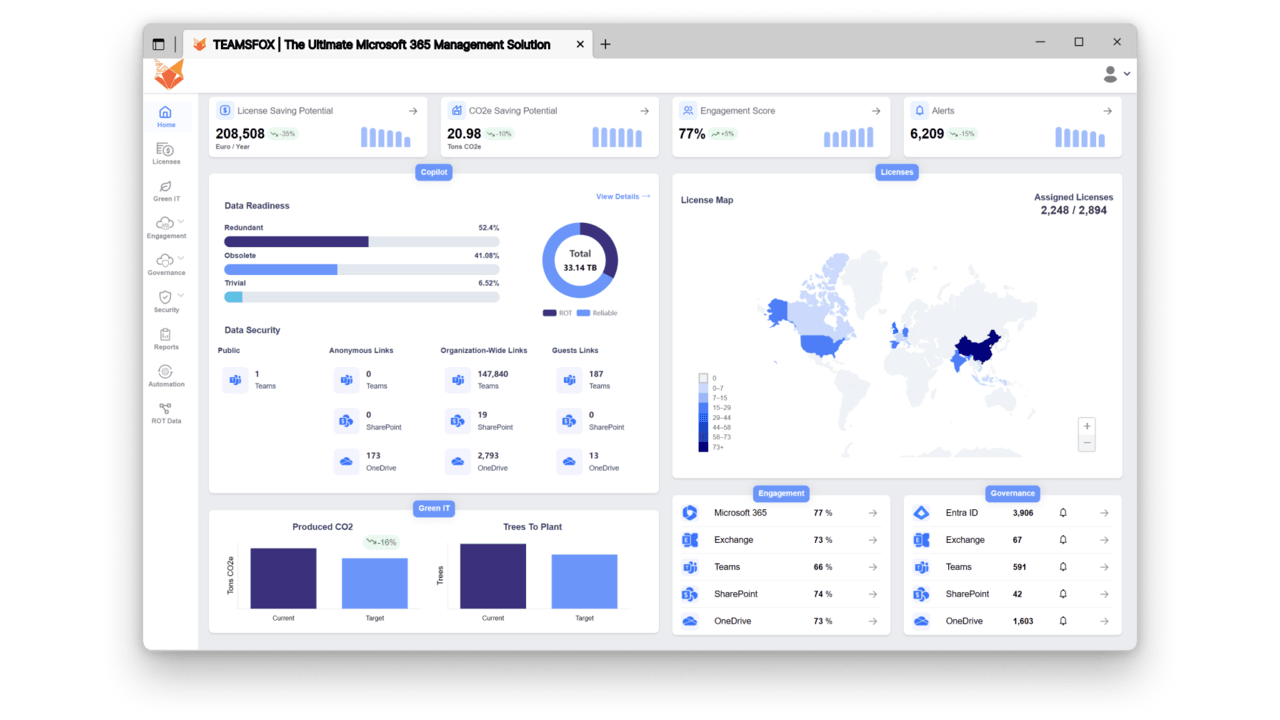The width and height of the screenshot is (1280, 720).
Task: Open the Engagement SharePoint row arrow
Action: (x=873, y=594)
